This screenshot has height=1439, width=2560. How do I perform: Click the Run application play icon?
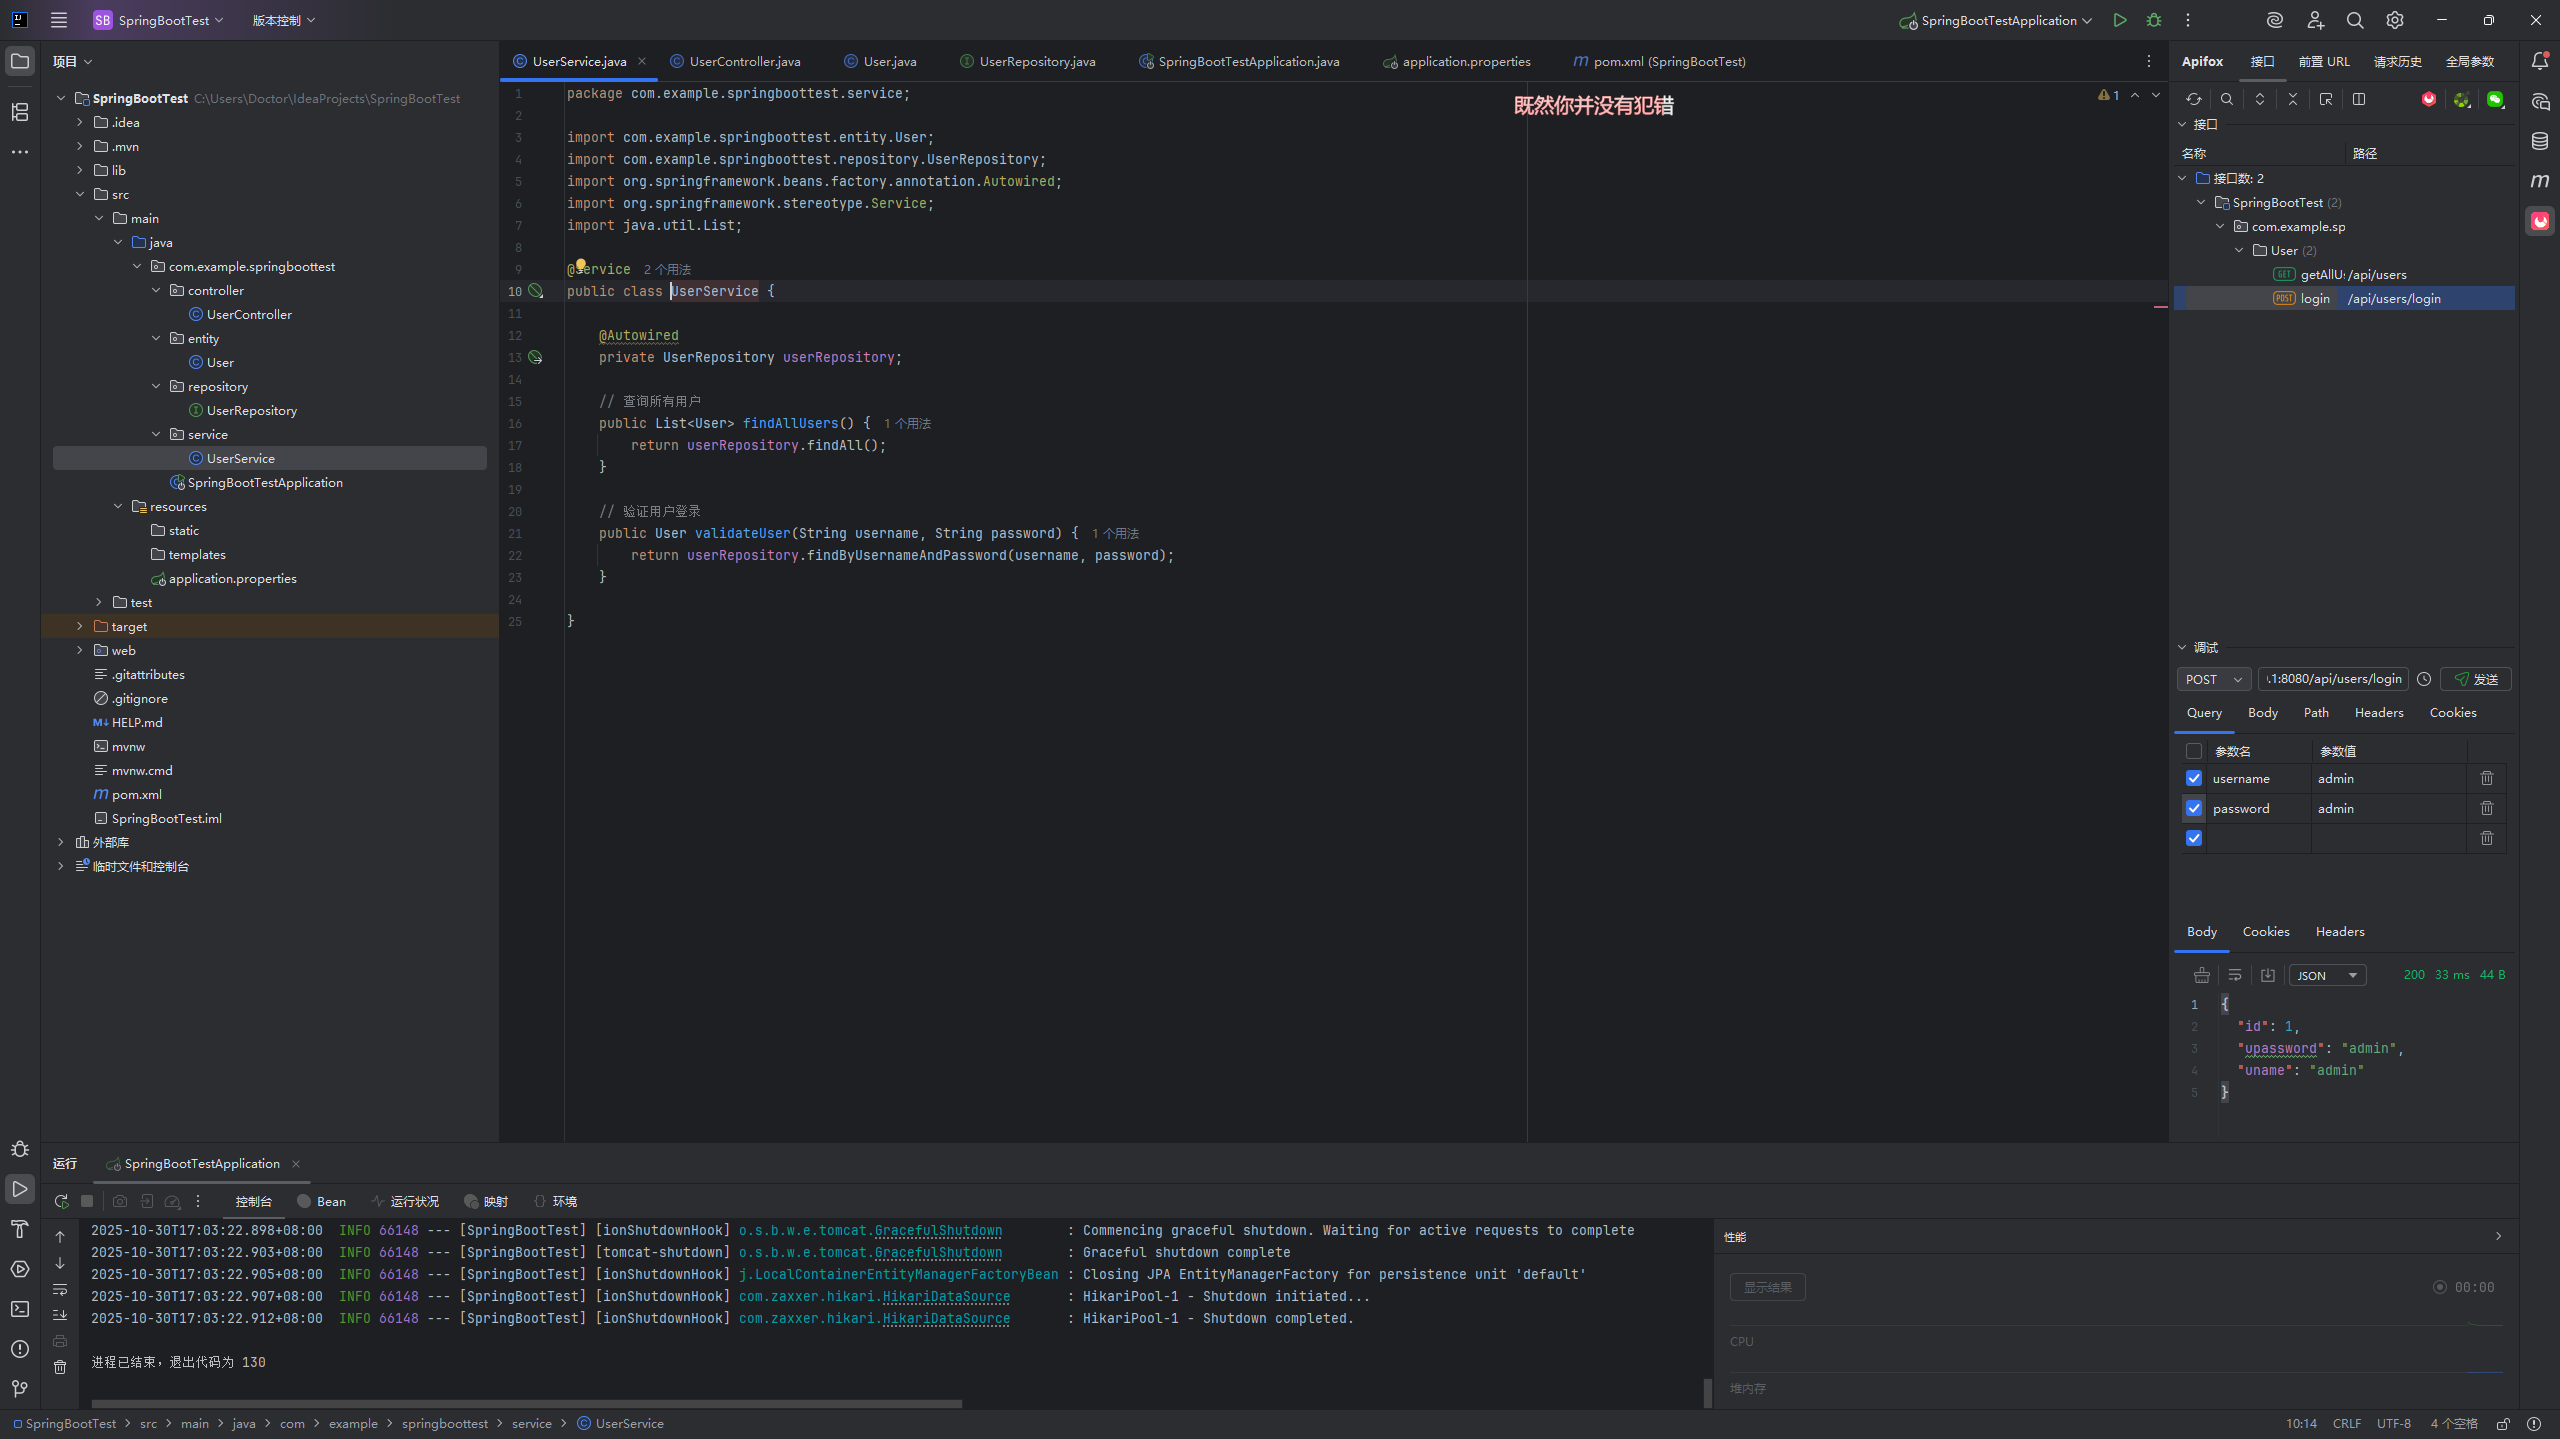pyautogui.click(x=2119, y=20)
